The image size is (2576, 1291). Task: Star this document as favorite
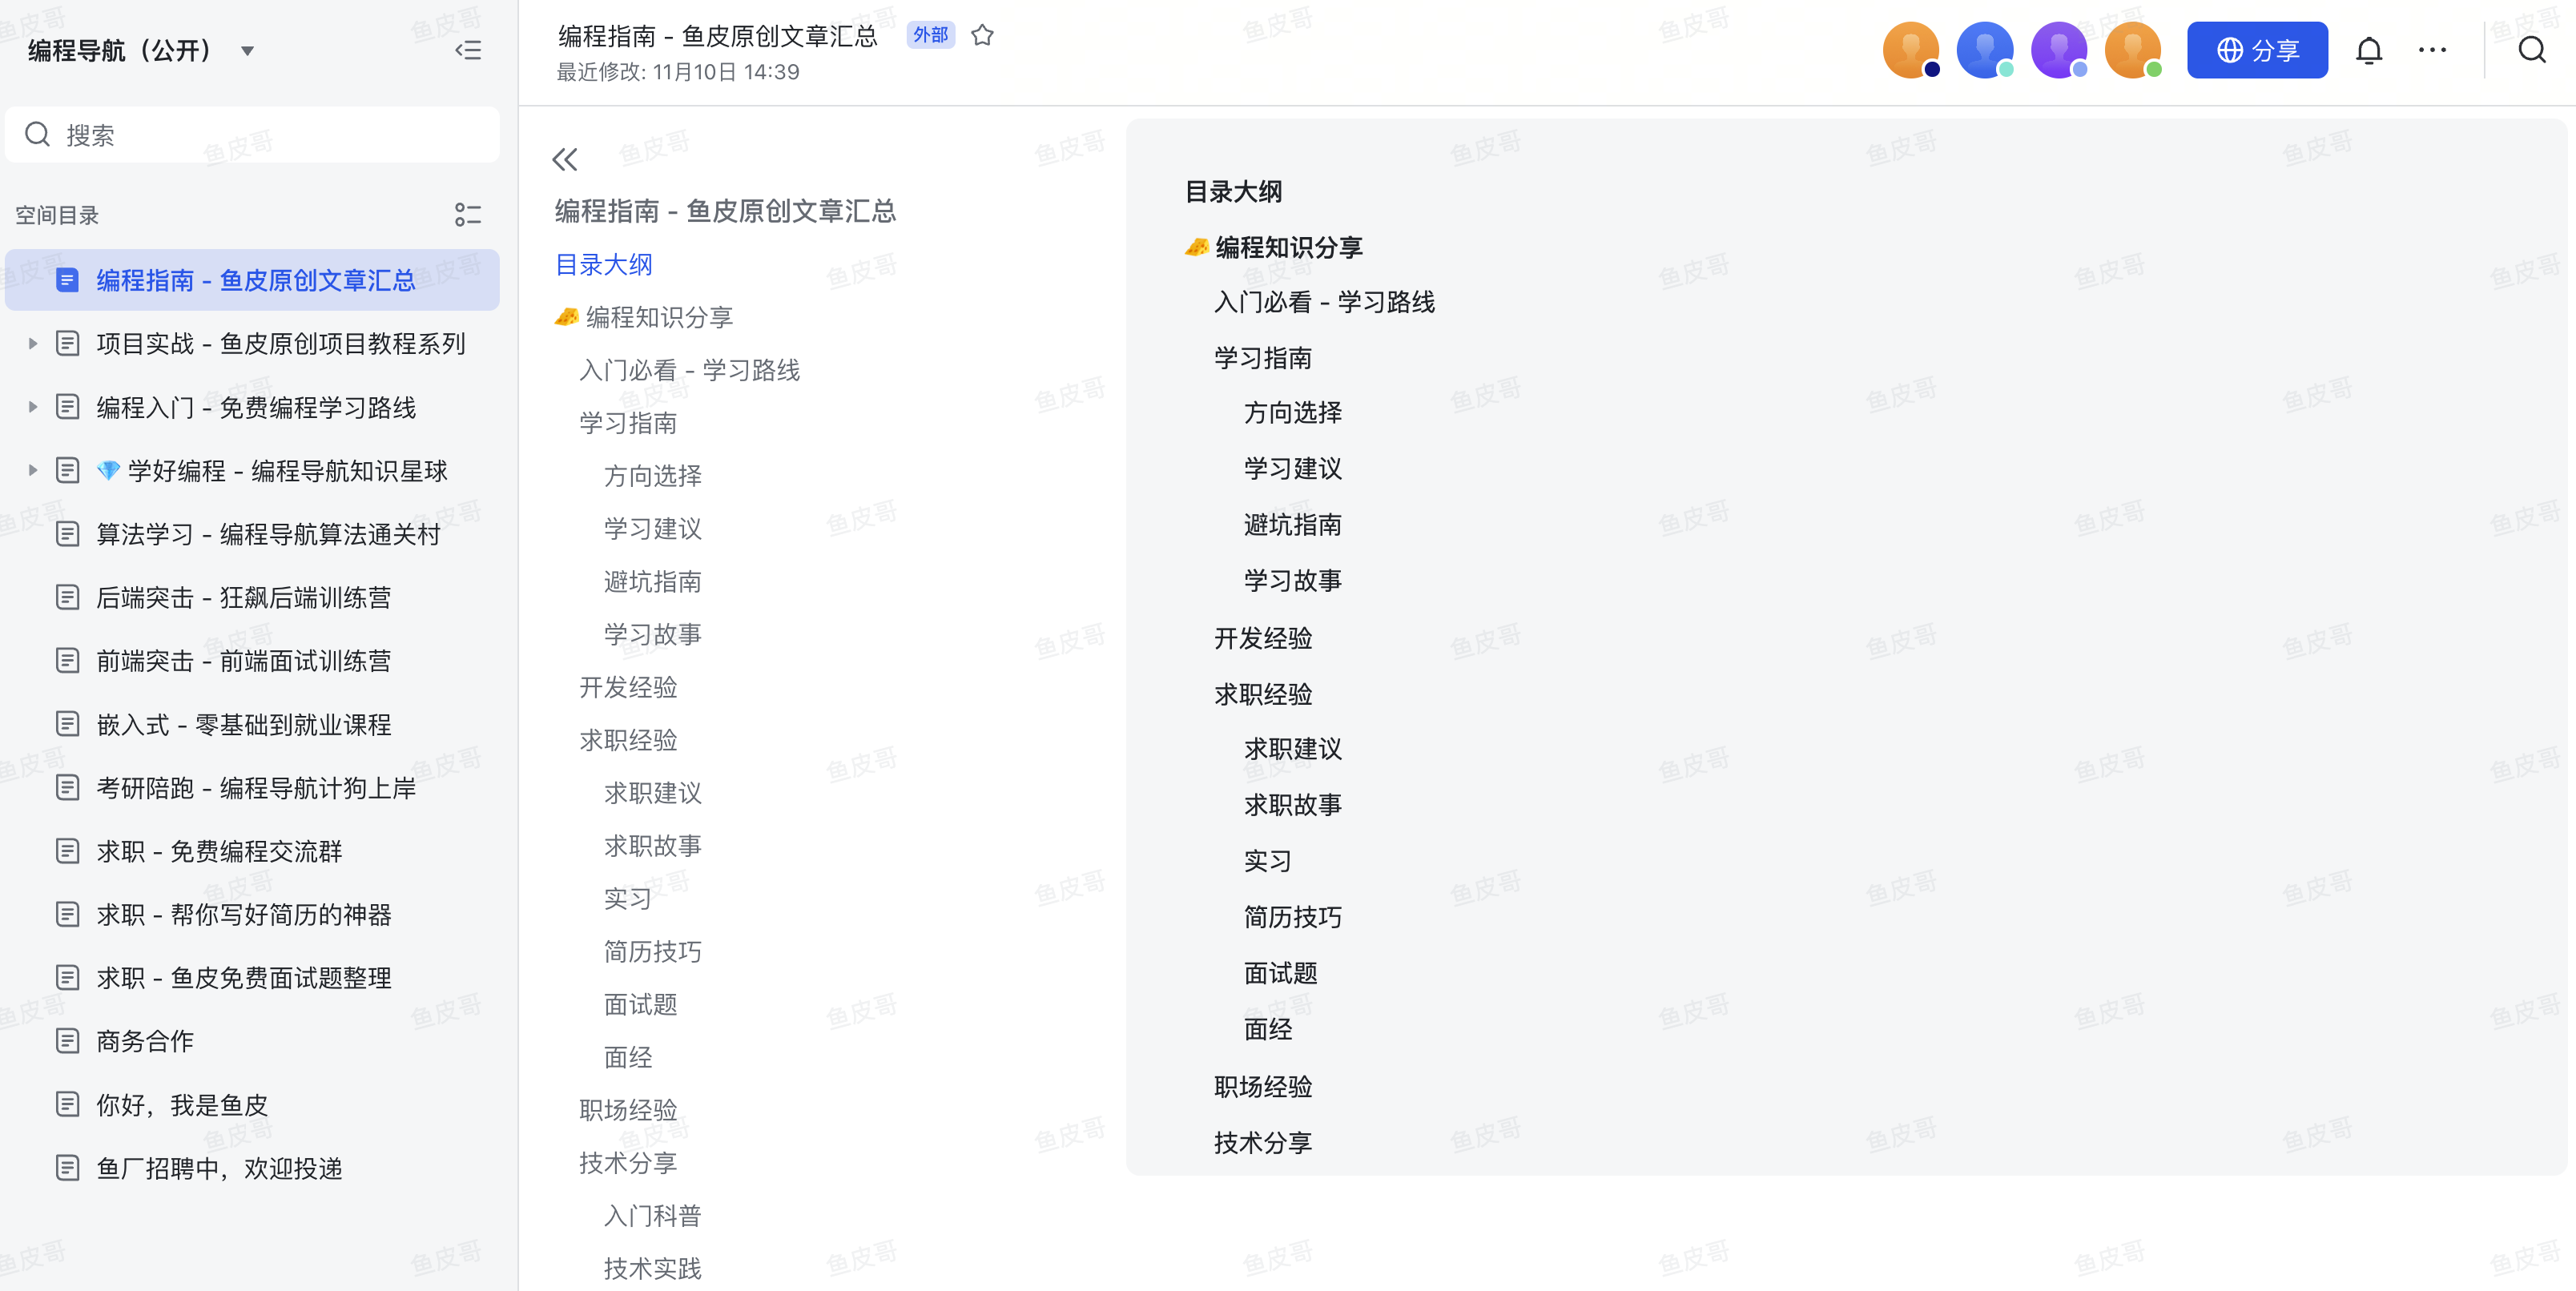[x=982, y=36]
